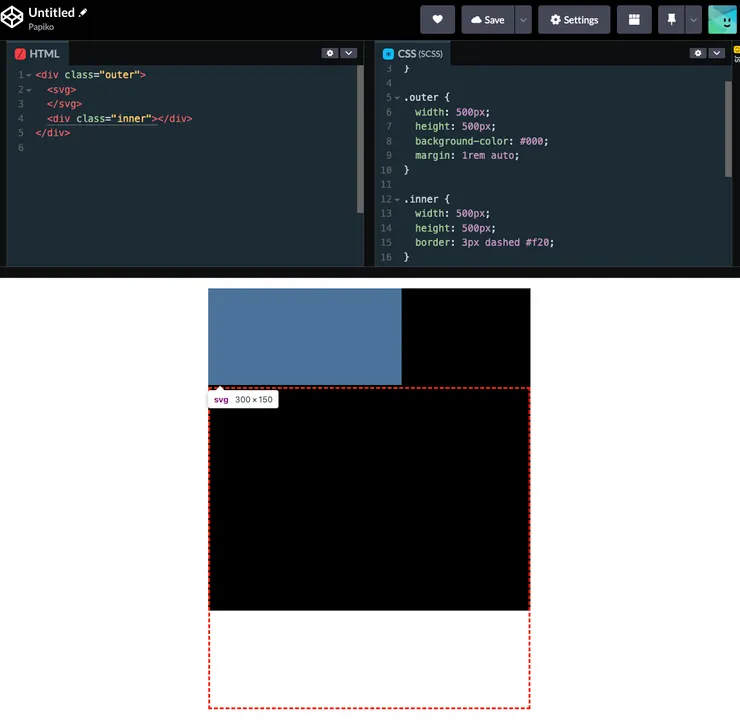Click the heart icon to love this pen
Image resolution: width=740 pixels, height=723 pixels.
point(437,20)
